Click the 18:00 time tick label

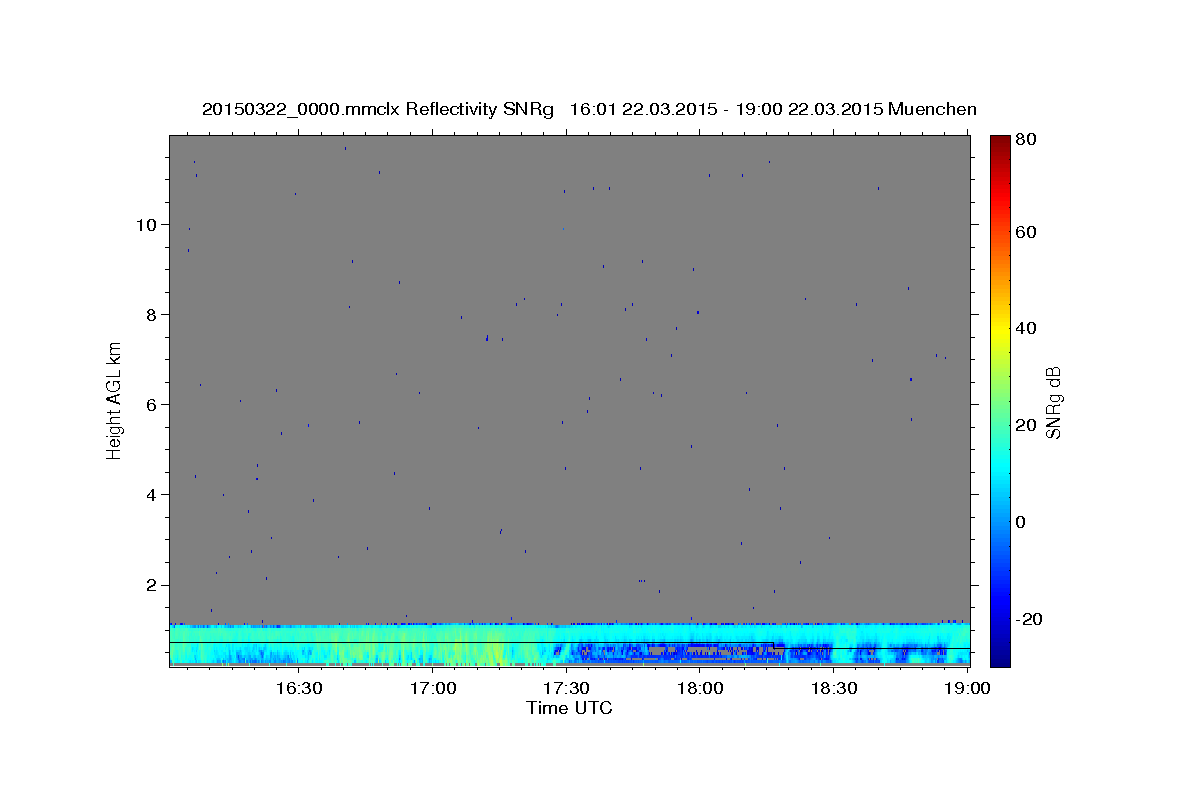coord(700,689)
